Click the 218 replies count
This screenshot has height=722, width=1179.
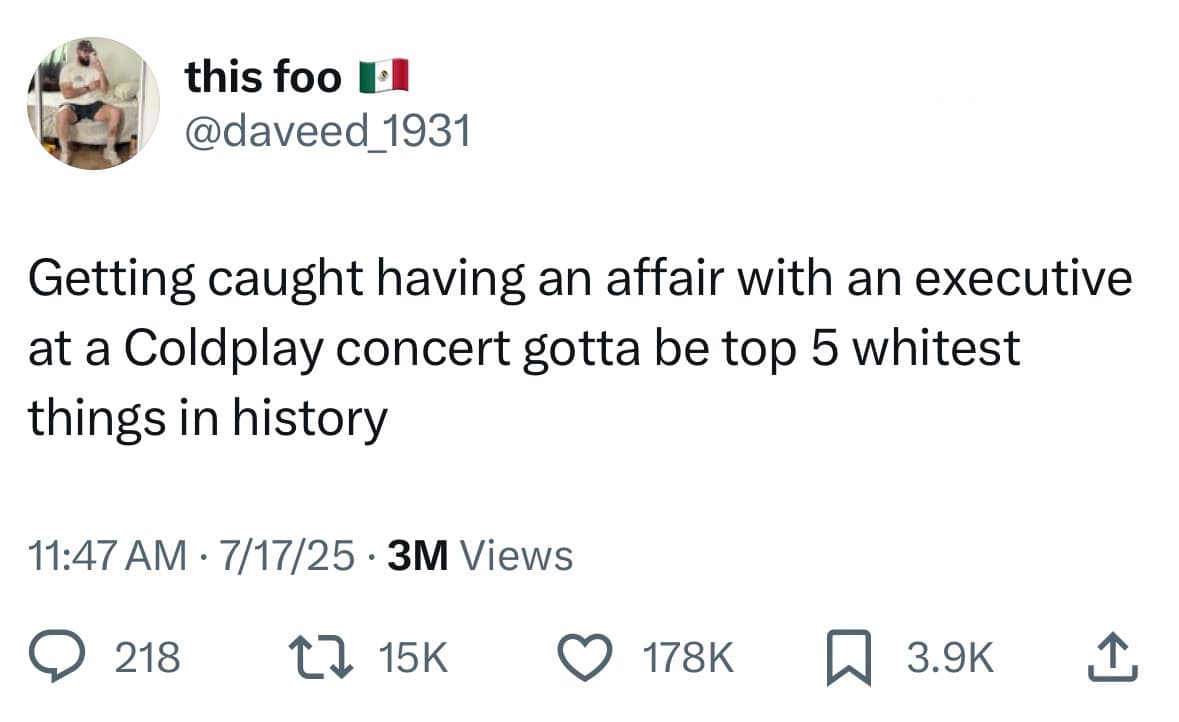click(x=147, y=657)
